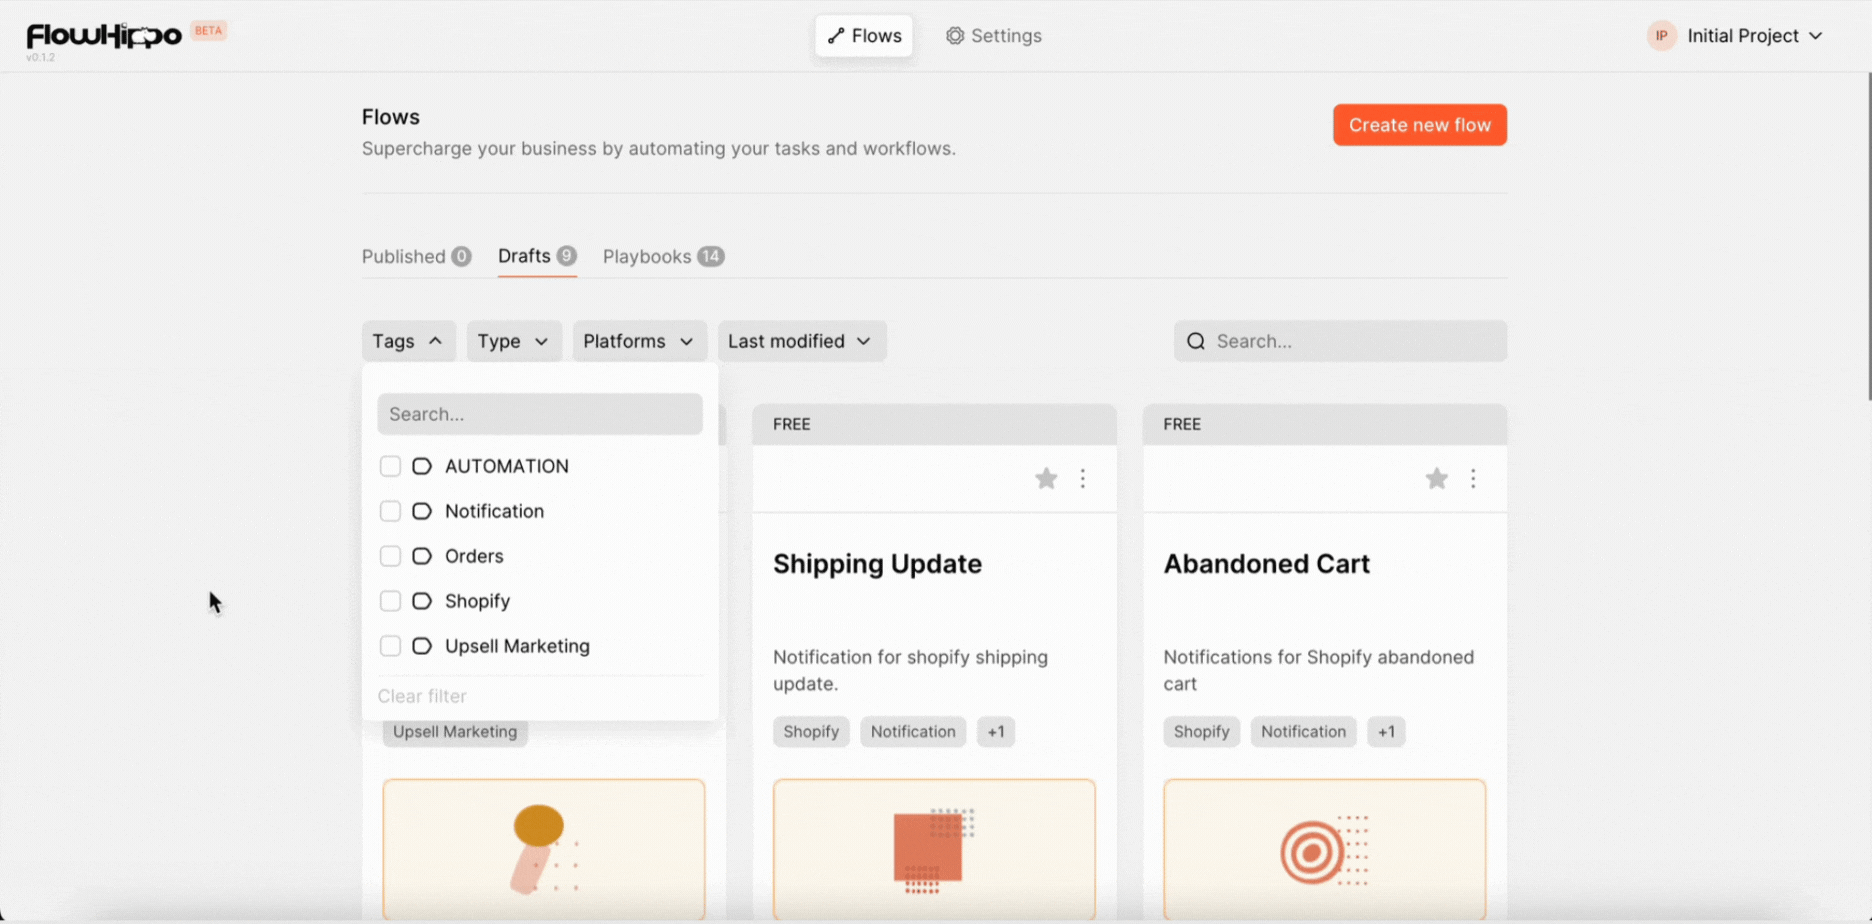Open the Last modified sort dropdown
Viewport: 1872px width, 924px height.
coord(801,341)
